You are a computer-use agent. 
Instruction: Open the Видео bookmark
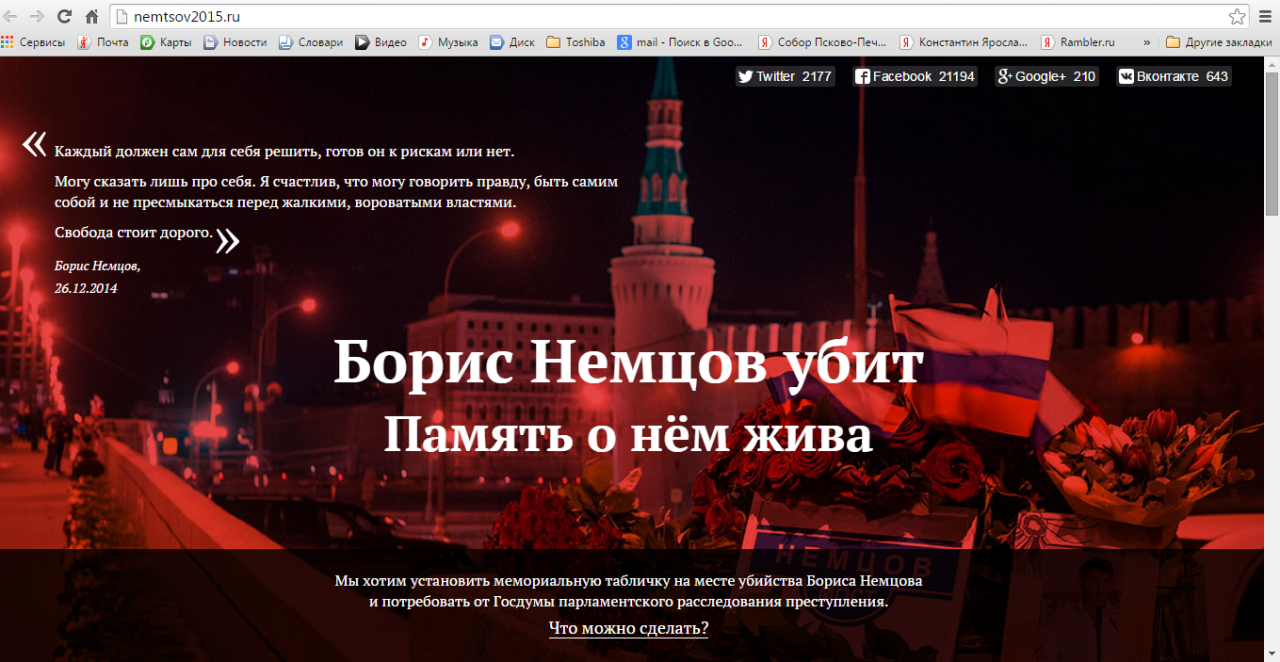381,42
